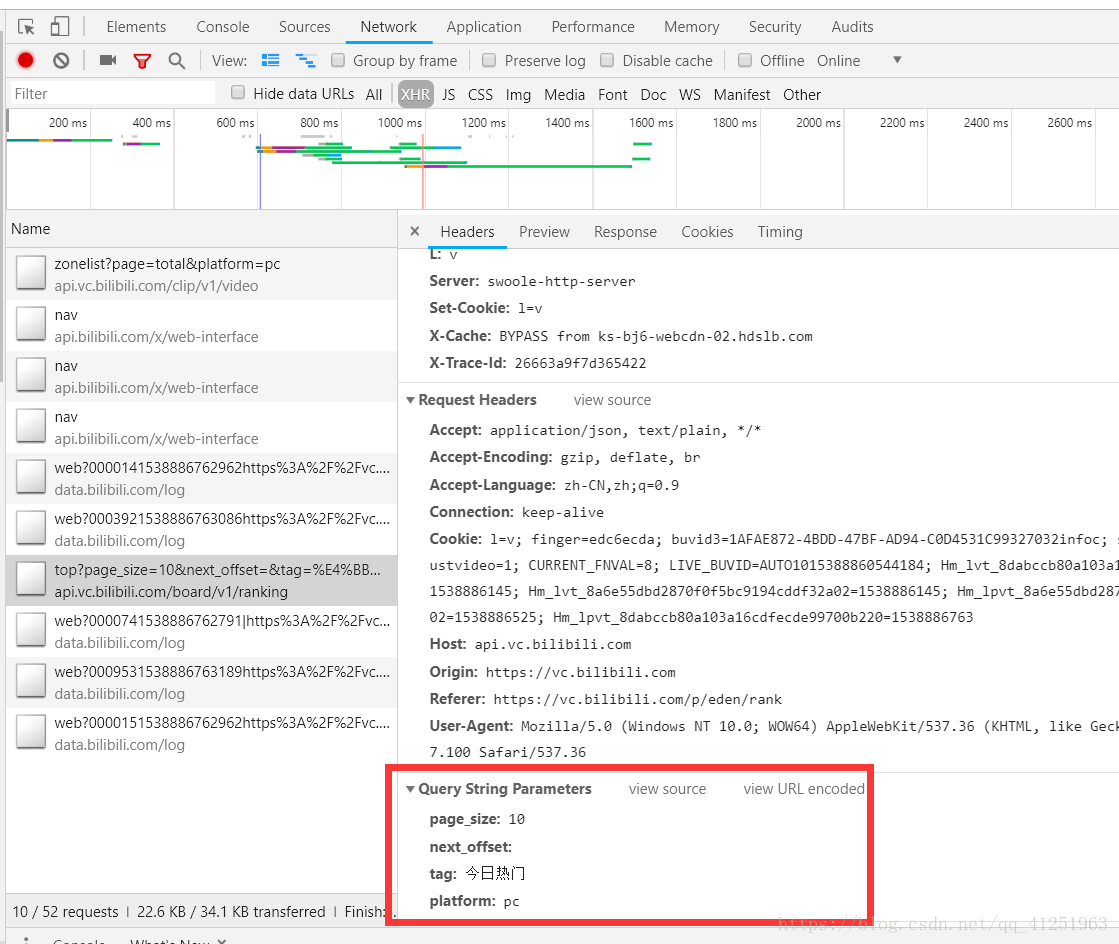Open the Console panel
The width and height of the screenshot is (1119, 944).
223,27
